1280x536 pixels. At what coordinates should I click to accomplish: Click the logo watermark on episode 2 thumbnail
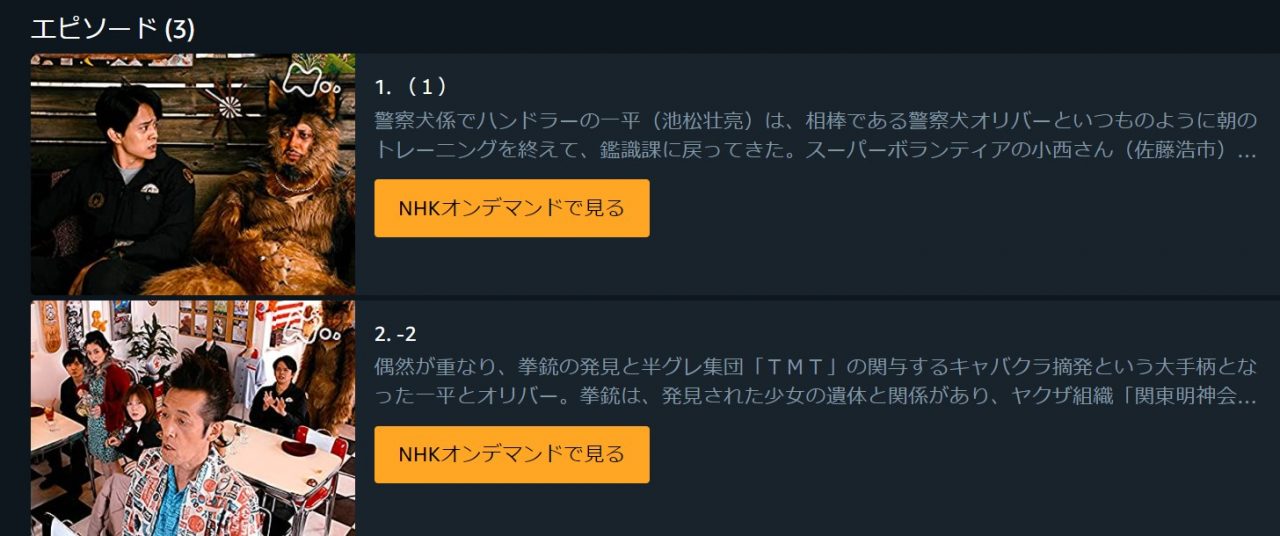315,323
